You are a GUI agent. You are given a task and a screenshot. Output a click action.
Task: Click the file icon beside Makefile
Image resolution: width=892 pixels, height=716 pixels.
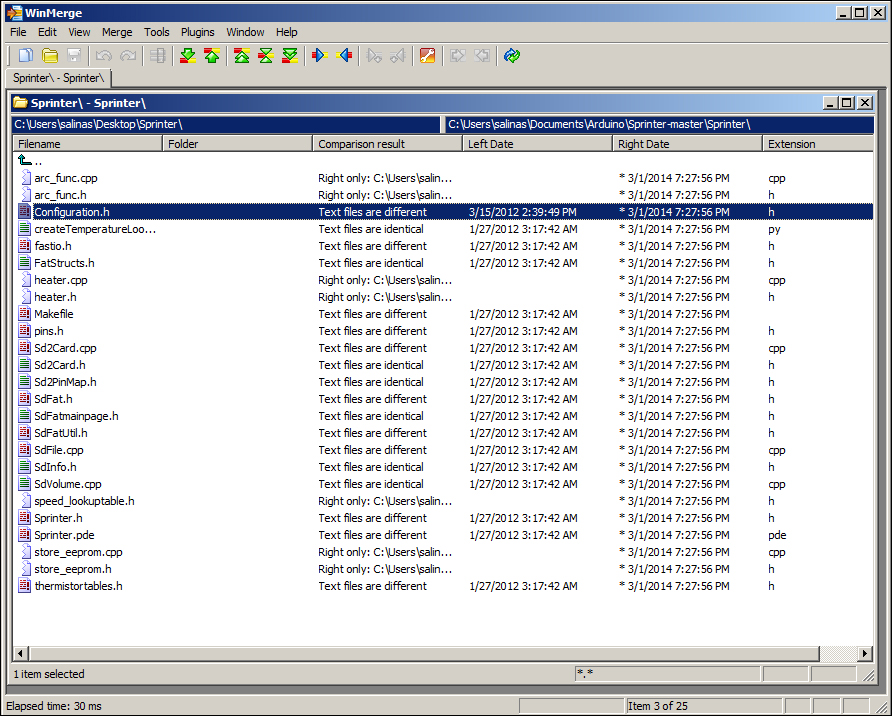[x=24, y=313]
